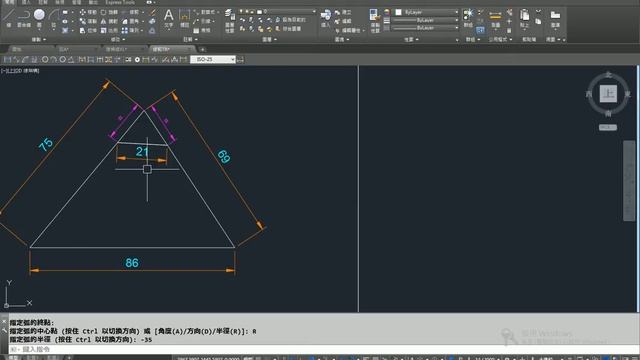Click the Insert Block icon
The width and height of the screenshot is (640, 360).
[325, 18]
